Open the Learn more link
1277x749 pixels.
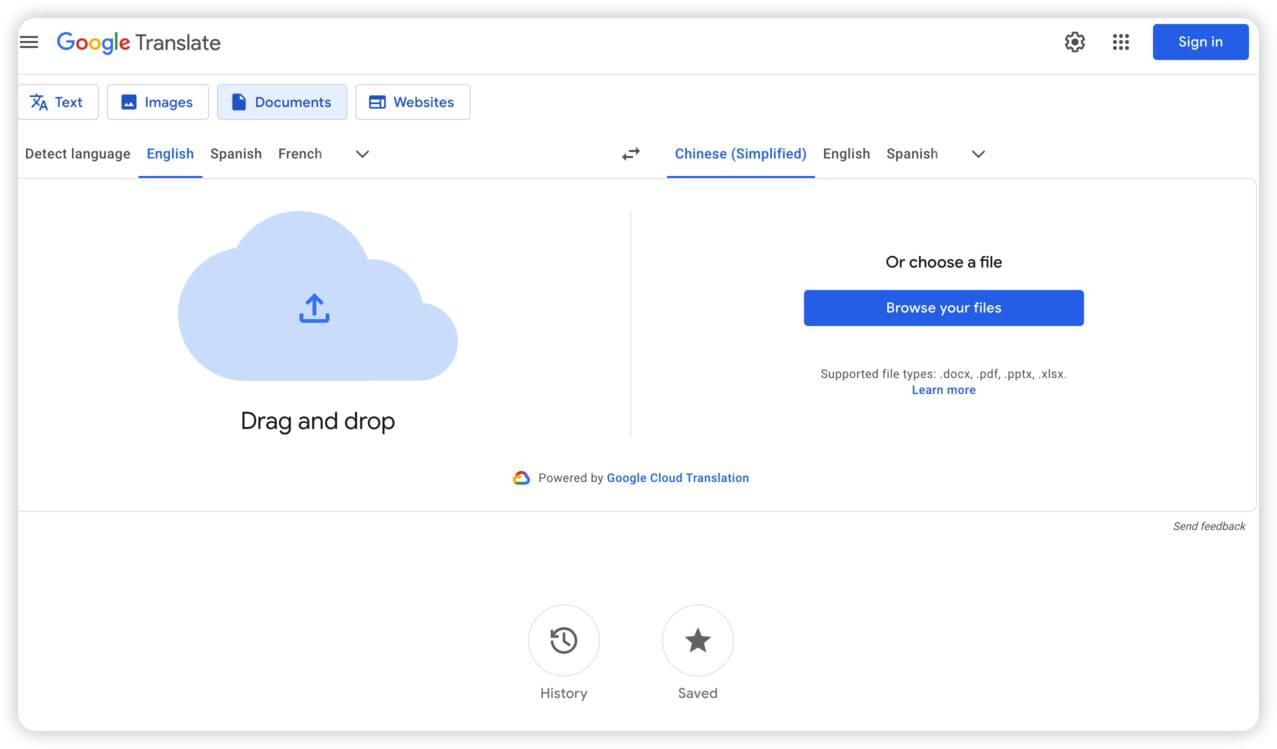tap(943, 390)
